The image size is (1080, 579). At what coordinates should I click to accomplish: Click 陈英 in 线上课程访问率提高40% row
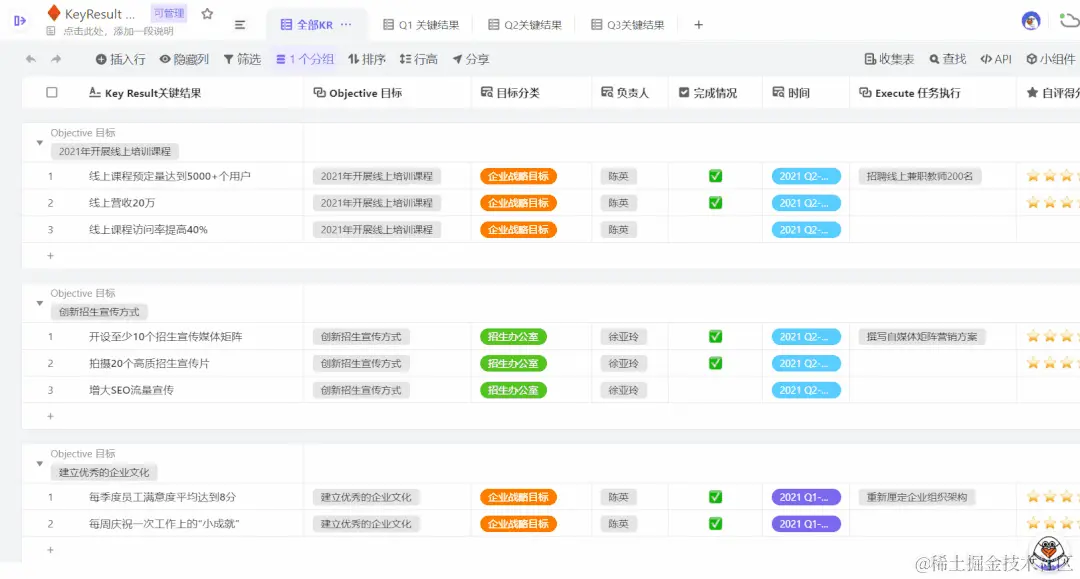[x=619, y=230]
